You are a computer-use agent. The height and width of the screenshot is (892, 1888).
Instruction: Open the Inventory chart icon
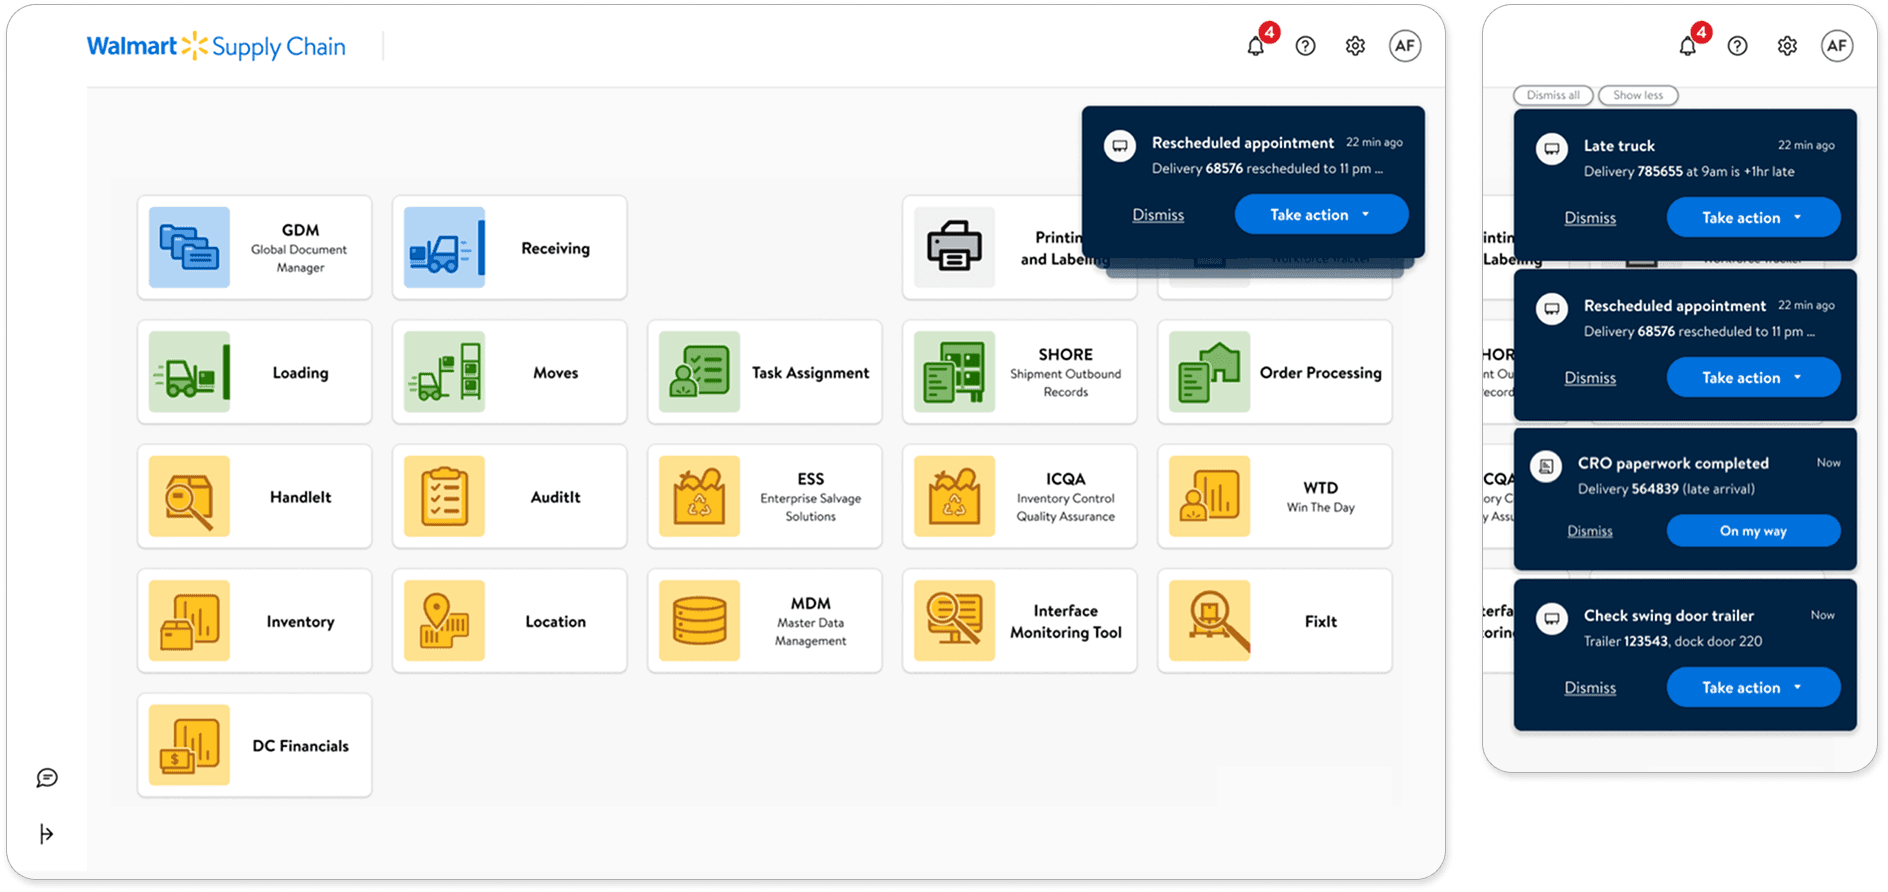pos(189,621)
